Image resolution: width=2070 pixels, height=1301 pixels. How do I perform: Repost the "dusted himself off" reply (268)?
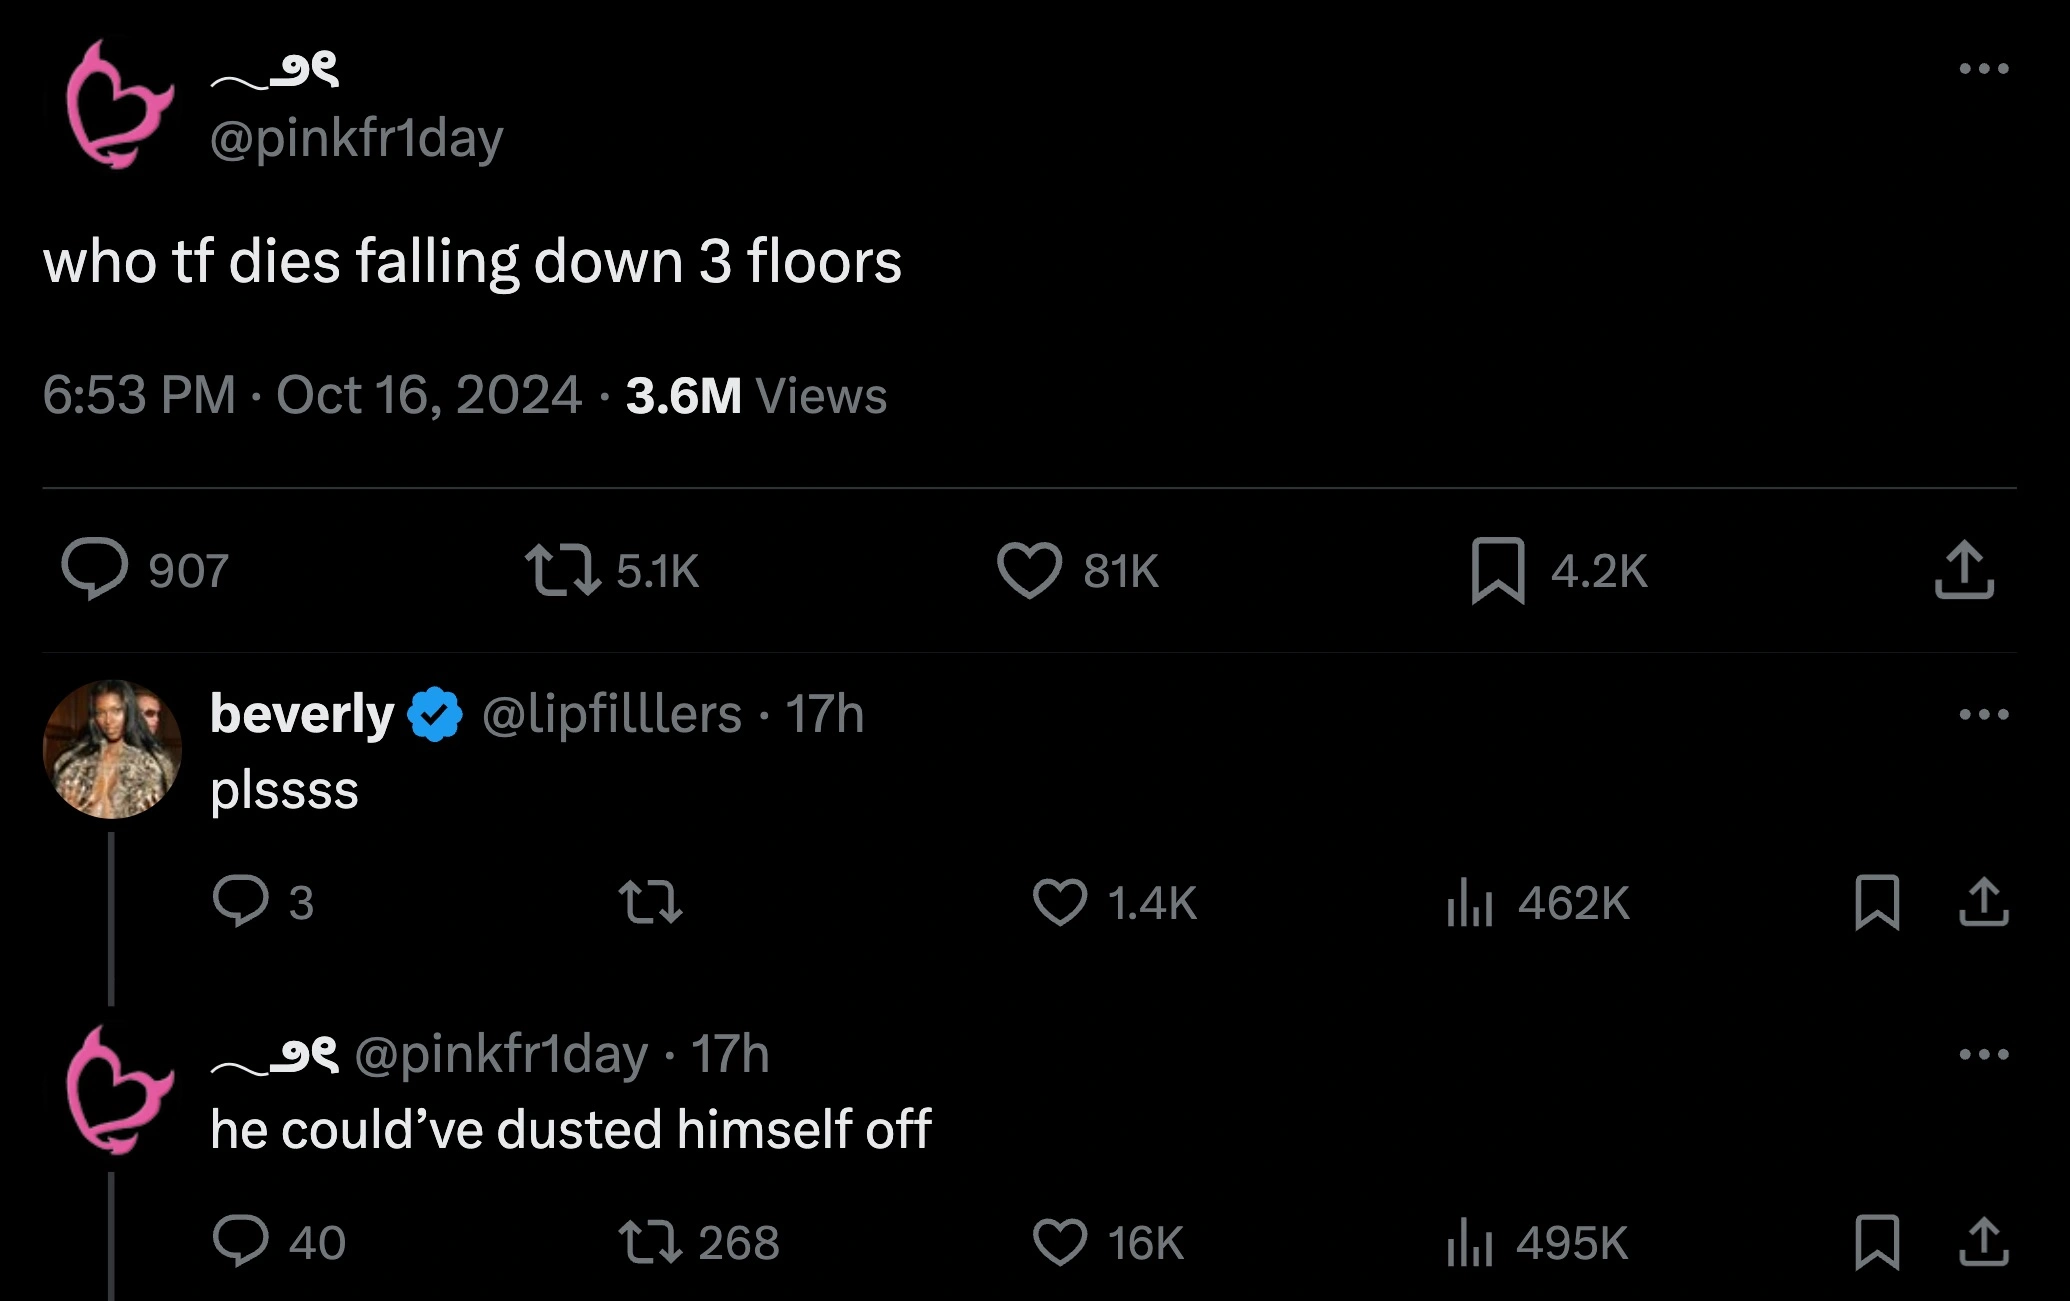(650, 1242)
